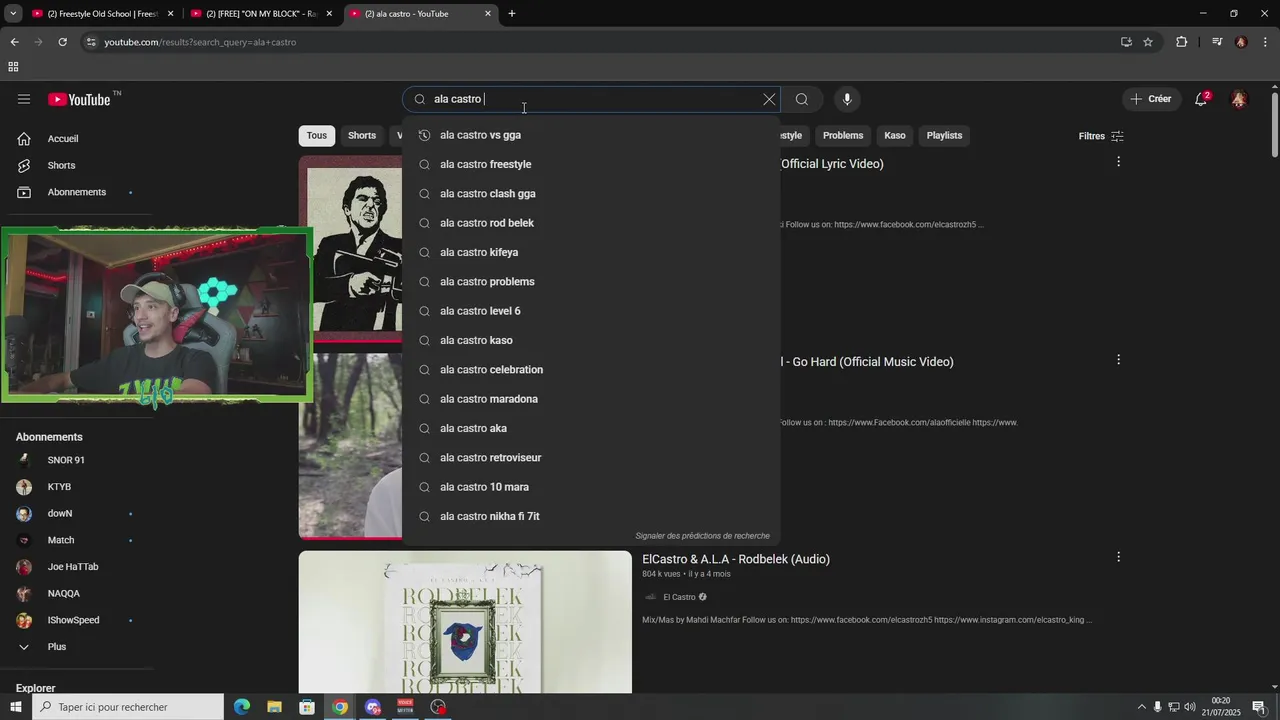Open Windows Start menu
Image resolution: width=1280 pixels, height=720 pixels.
tap(15, 707)
